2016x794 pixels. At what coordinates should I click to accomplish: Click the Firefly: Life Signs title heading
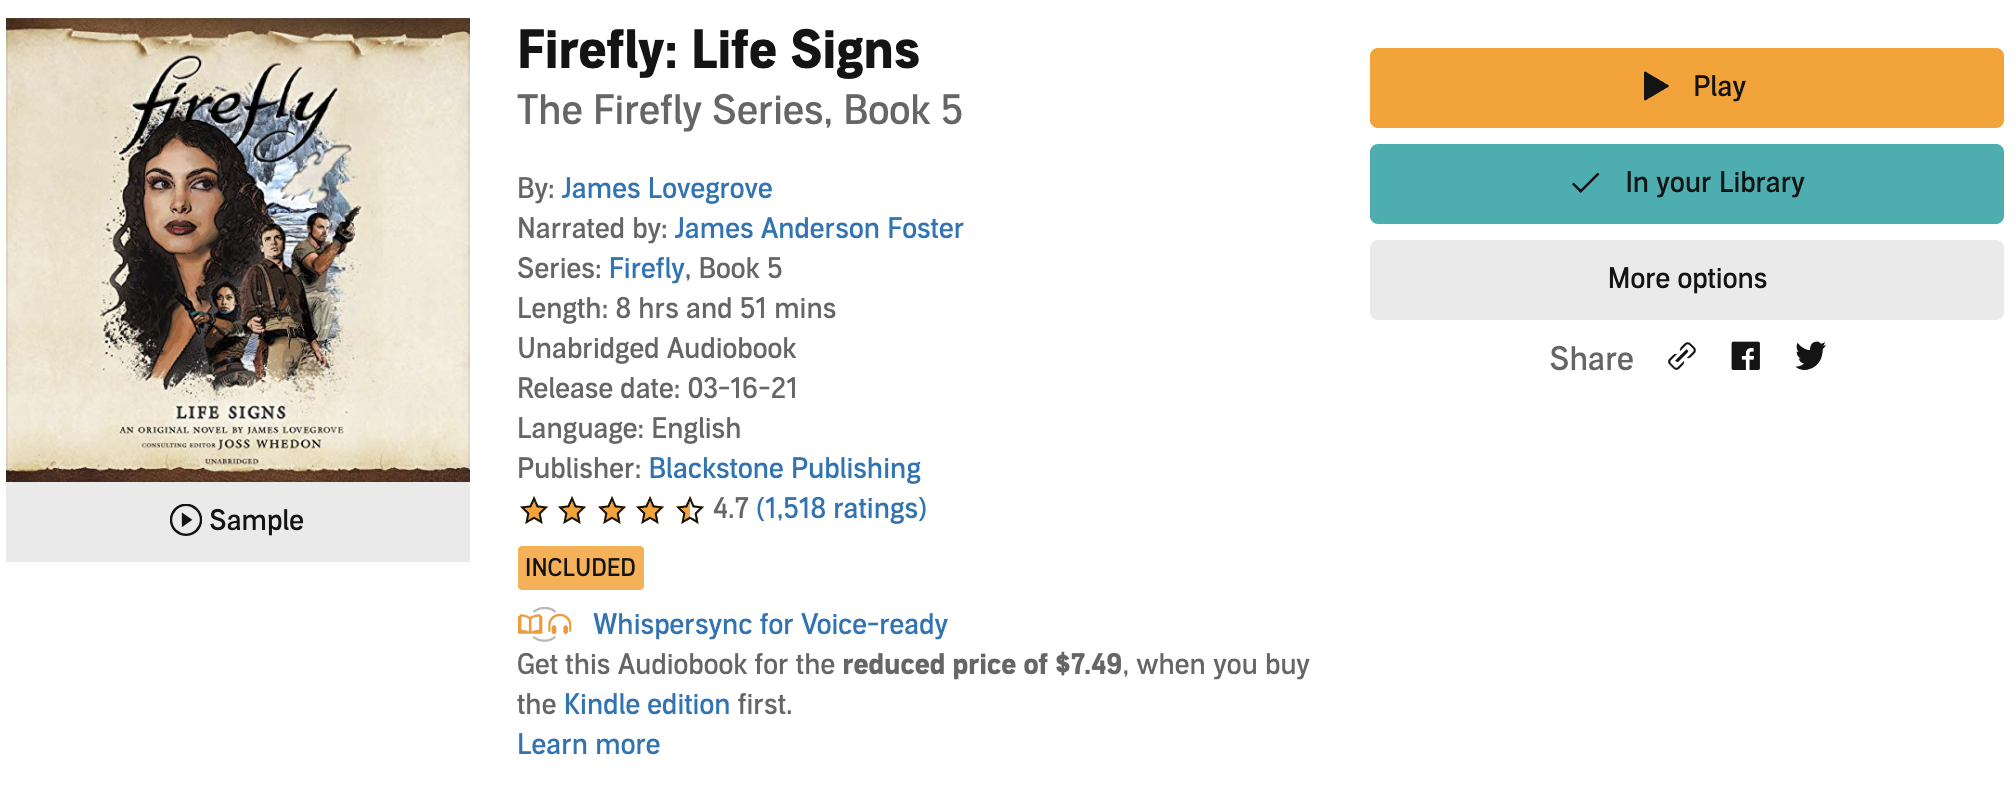click(x=718, y=50)
